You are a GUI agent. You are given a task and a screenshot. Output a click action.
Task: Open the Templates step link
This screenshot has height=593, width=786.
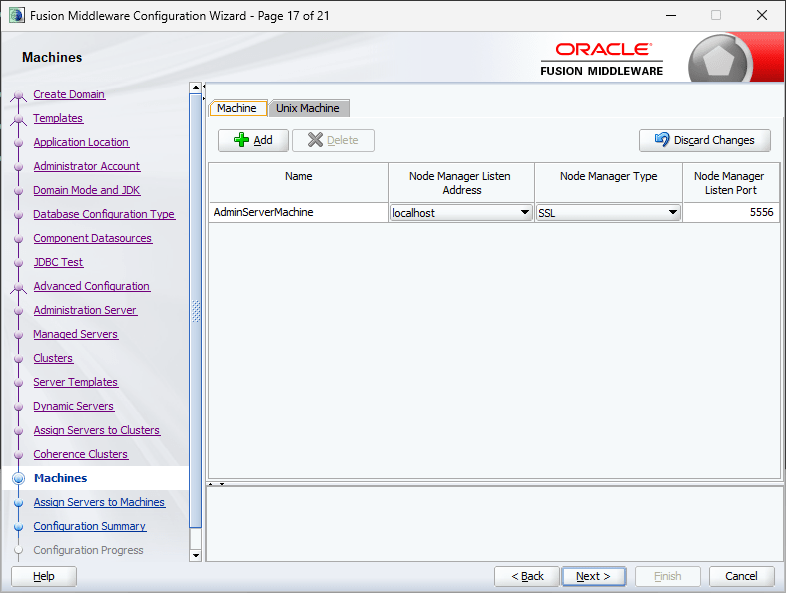tap(58, 118)
